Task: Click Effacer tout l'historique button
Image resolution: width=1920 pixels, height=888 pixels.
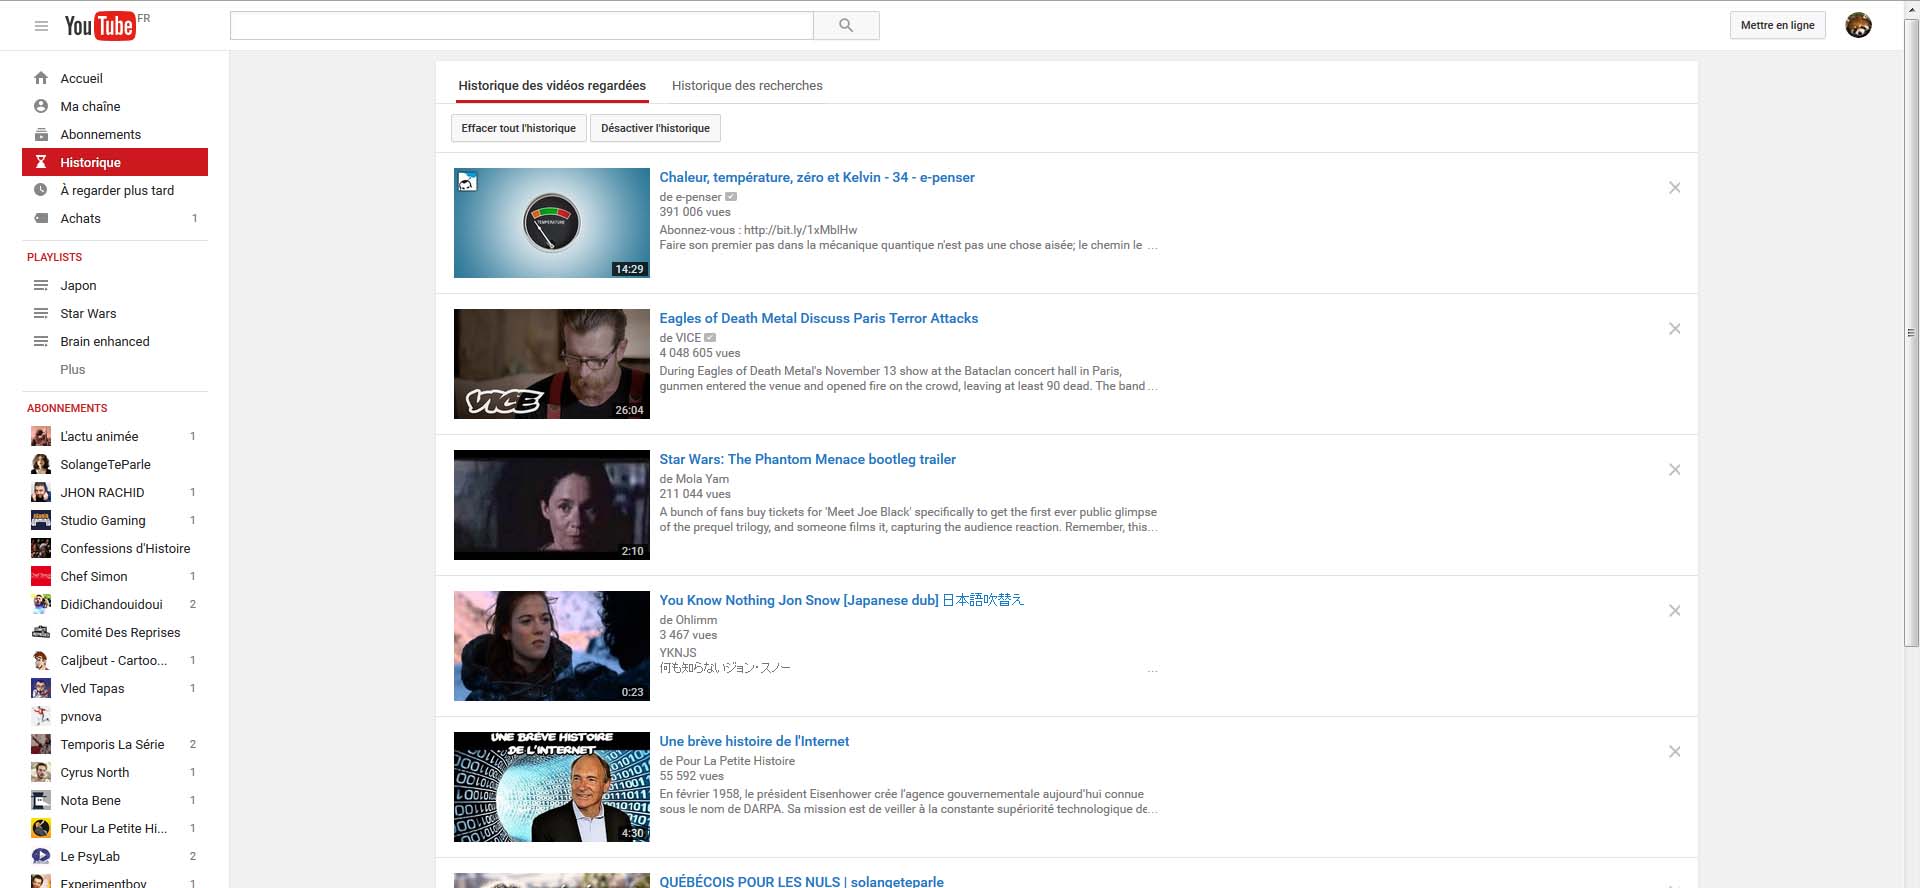Action: 518,128
